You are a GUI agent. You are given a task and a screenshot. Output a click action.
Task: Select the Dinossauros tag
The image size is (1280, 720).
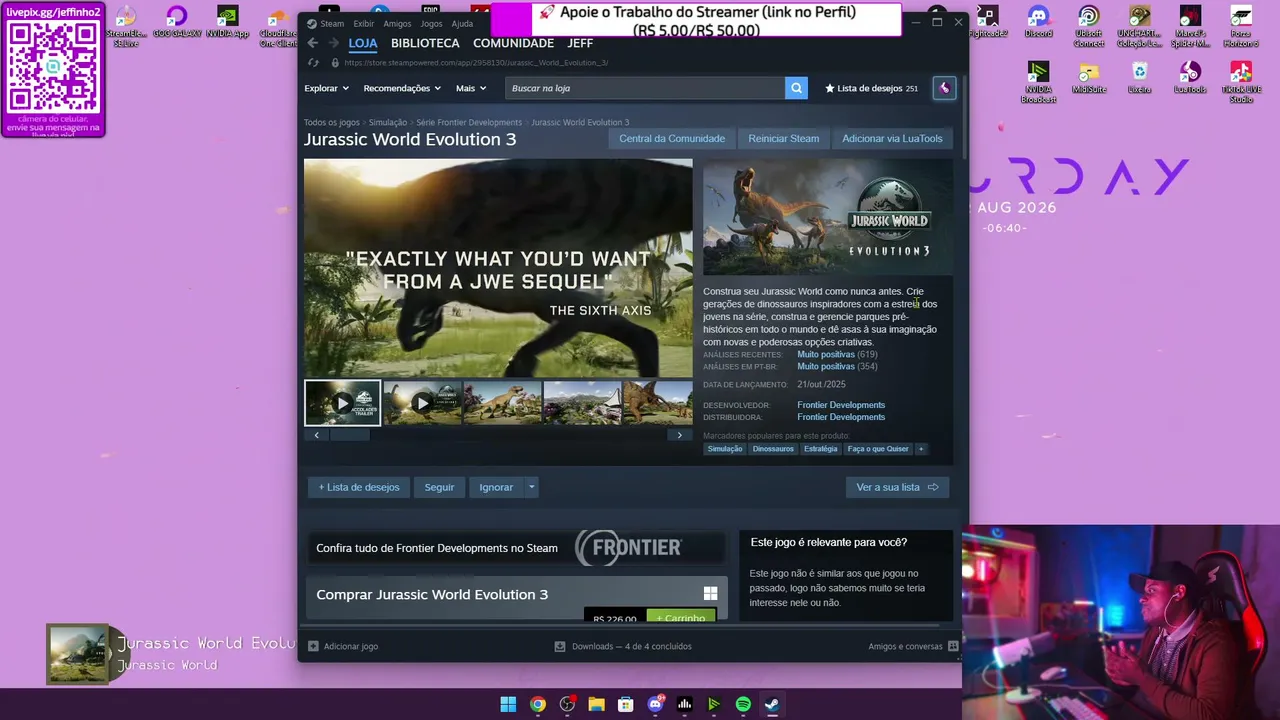773,449
